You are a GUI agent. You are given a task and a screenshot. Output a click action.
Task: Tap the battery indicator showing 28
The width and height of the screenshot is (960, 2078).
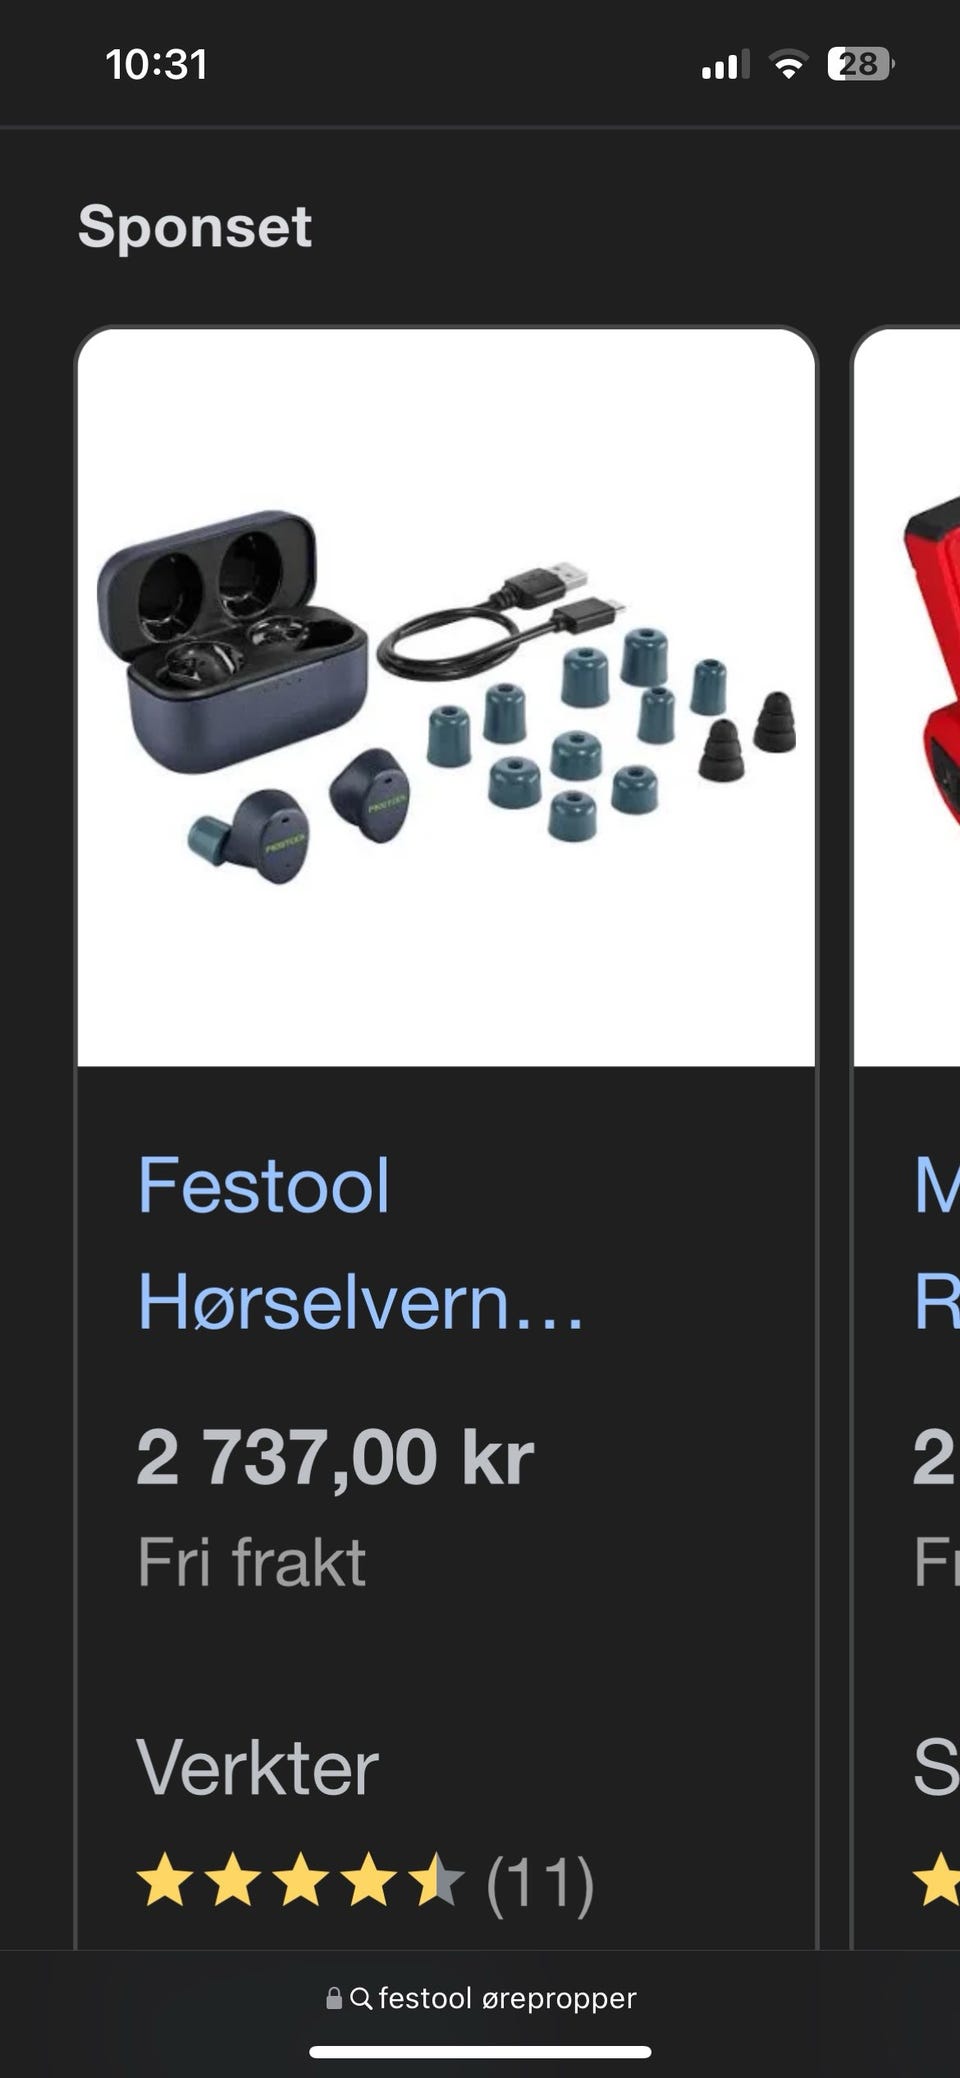coord(861,65)
